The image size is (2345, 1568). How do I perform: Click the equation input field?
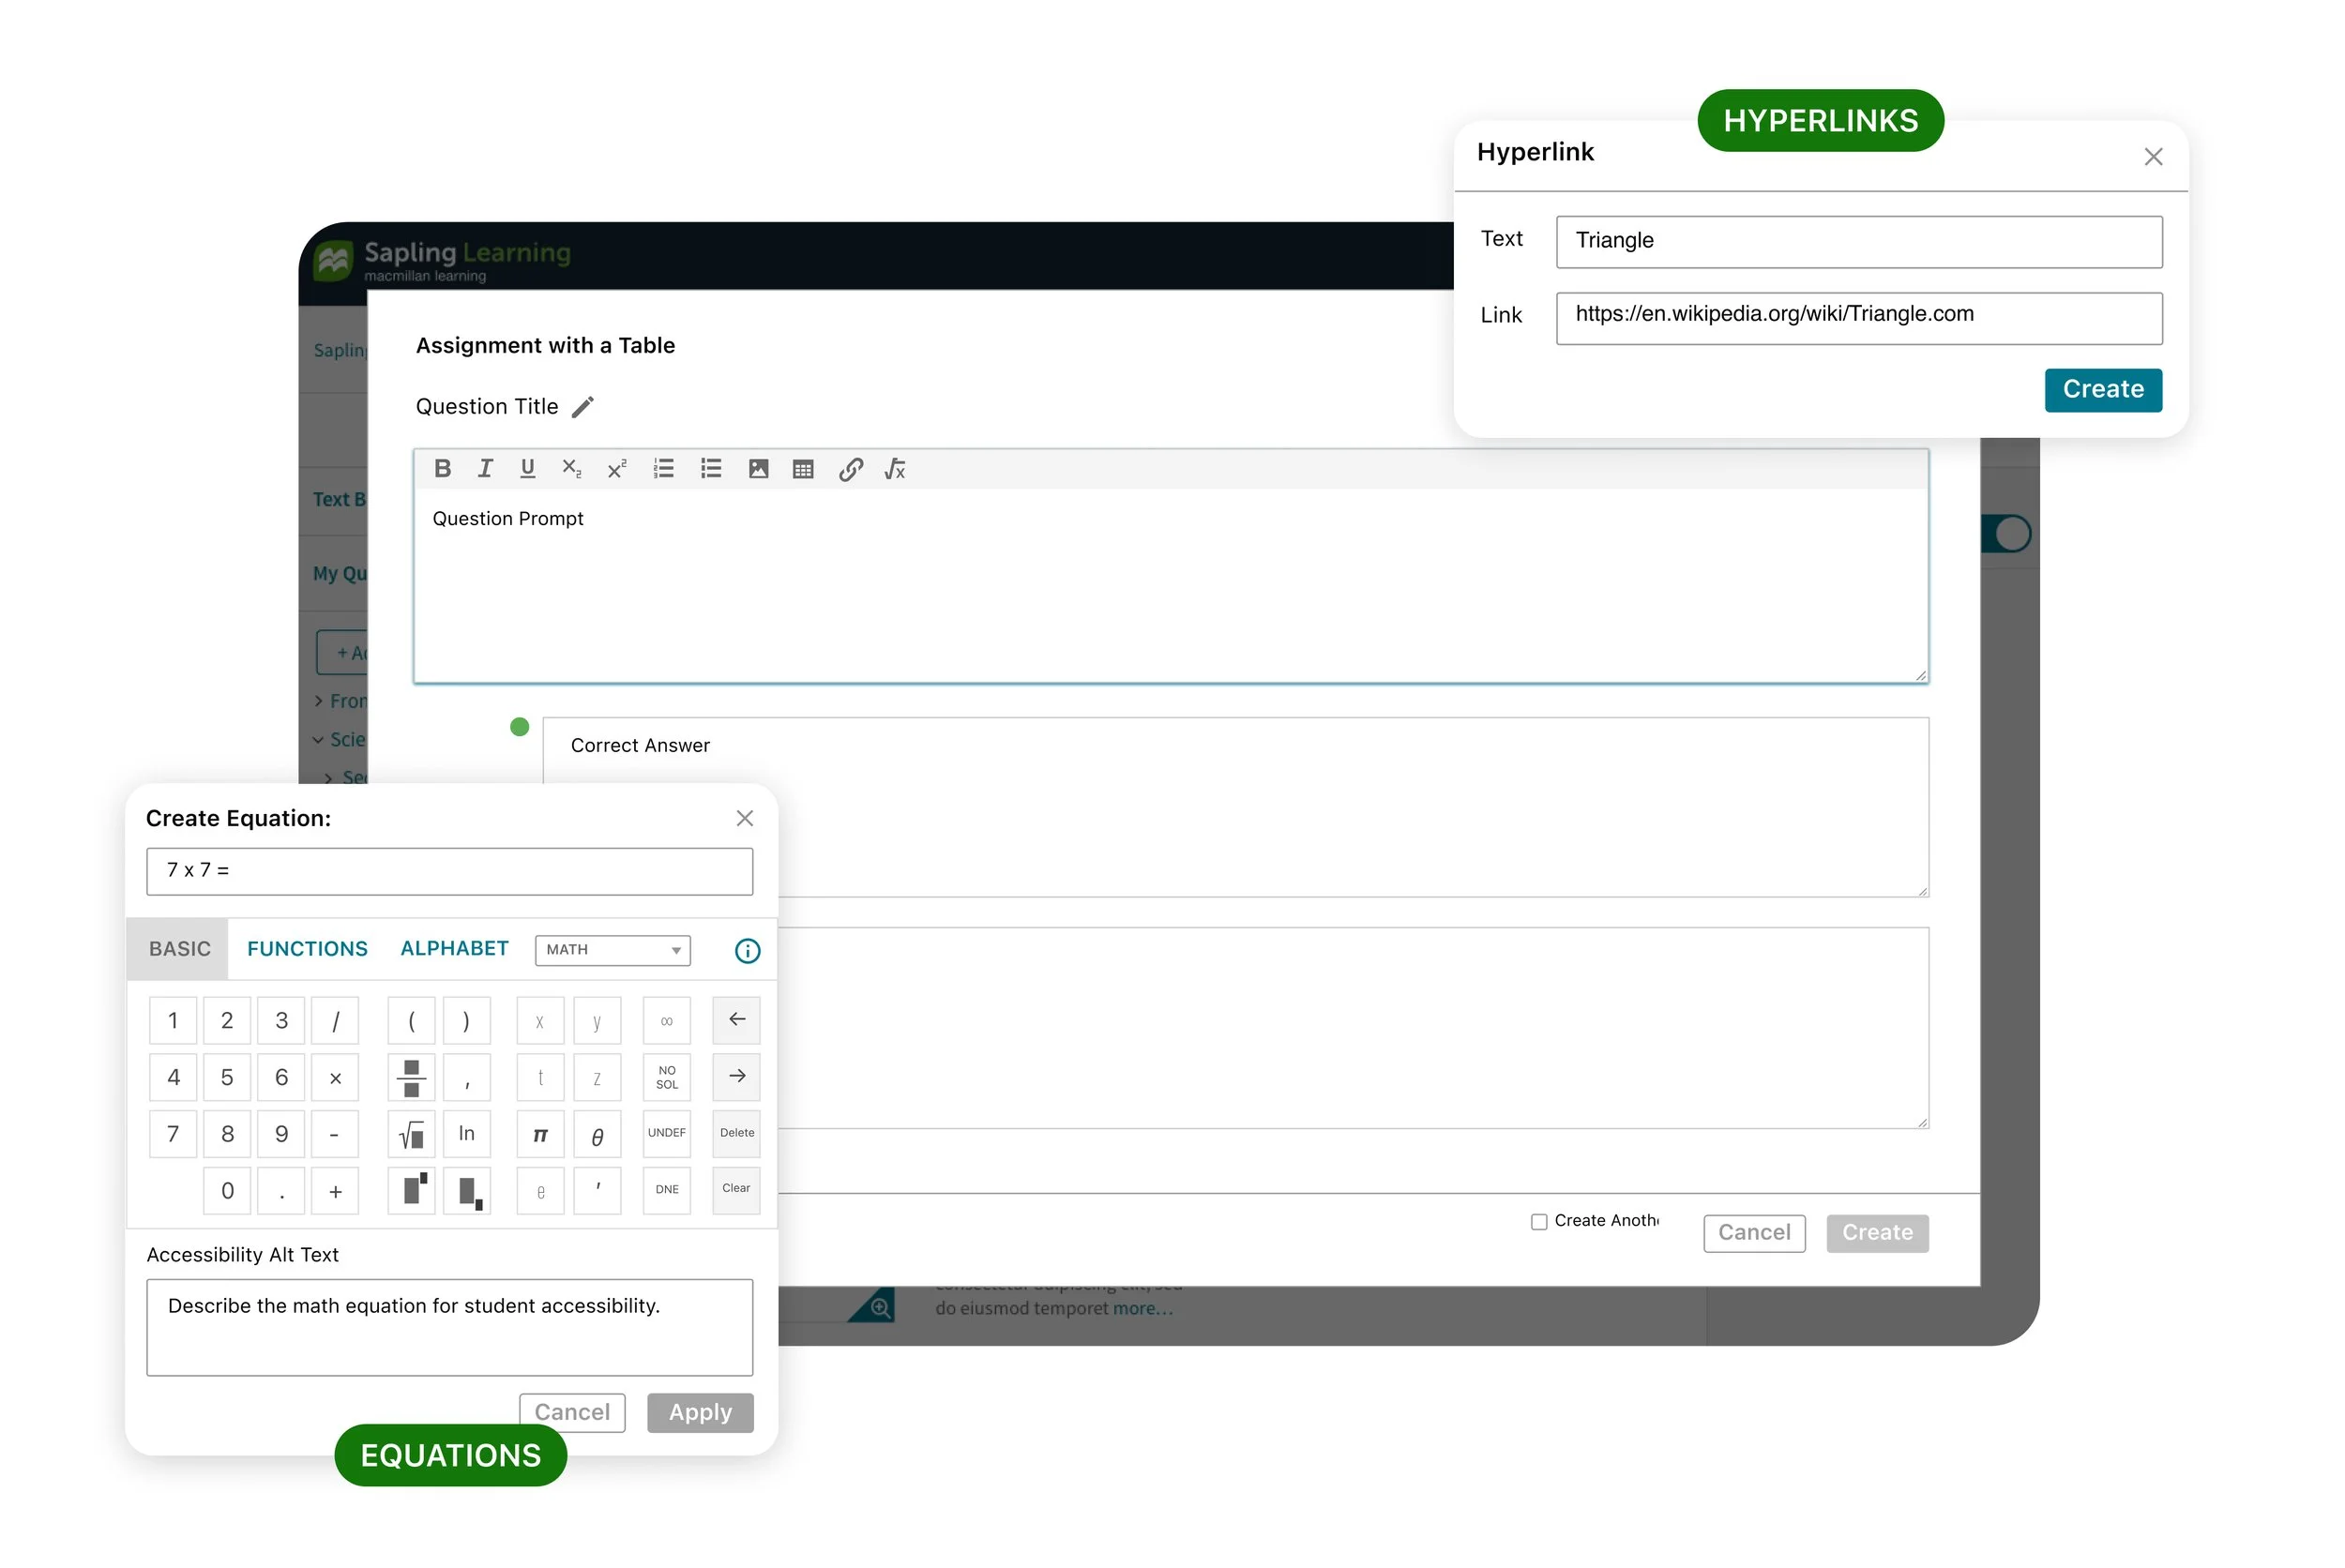tap(449, 872)
